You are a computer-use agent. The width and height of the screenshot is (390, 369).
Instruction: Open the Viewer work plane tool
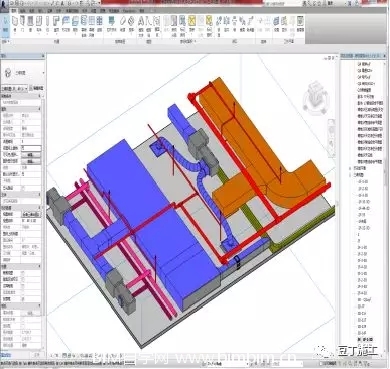click(x=300, y=24)
